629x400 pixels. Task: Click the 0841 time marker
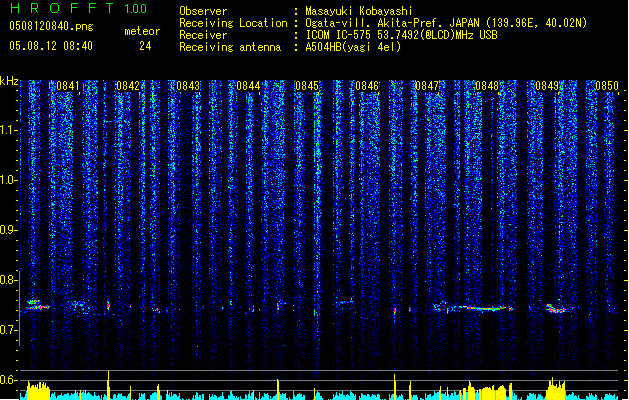click(x=68, y=86)
